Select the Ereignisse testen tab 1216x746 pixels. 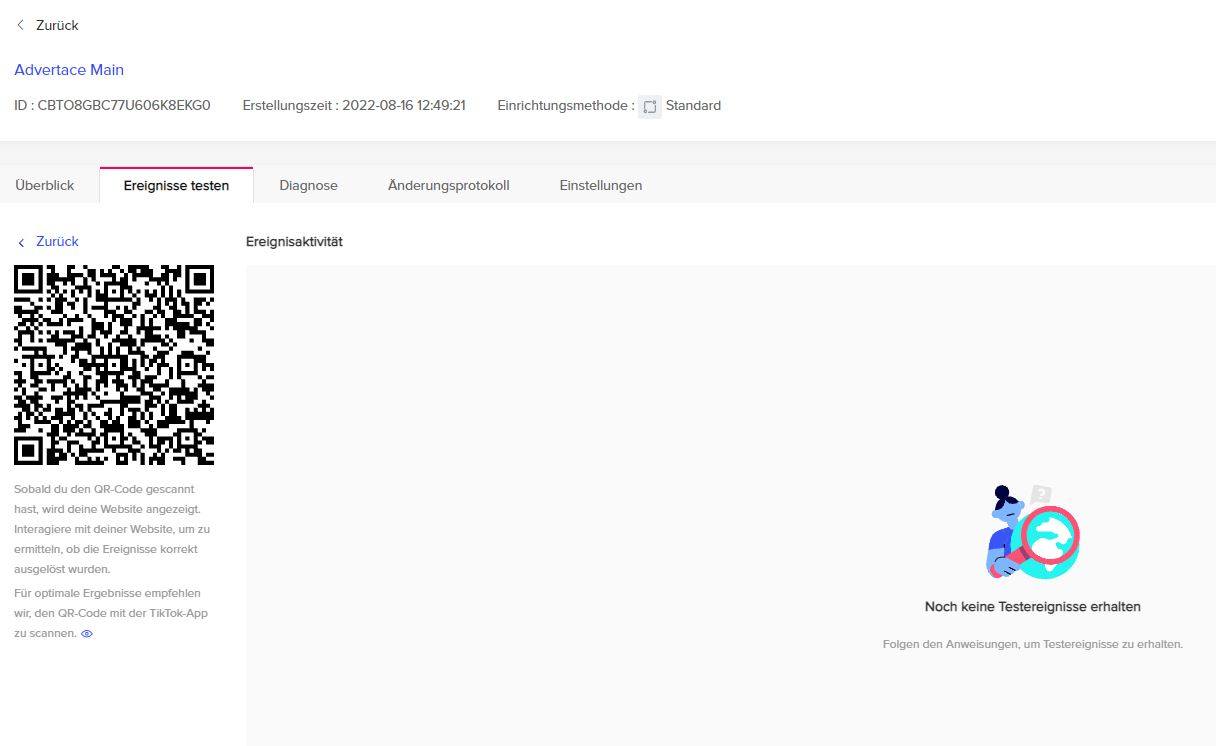(x=176, y=185)
